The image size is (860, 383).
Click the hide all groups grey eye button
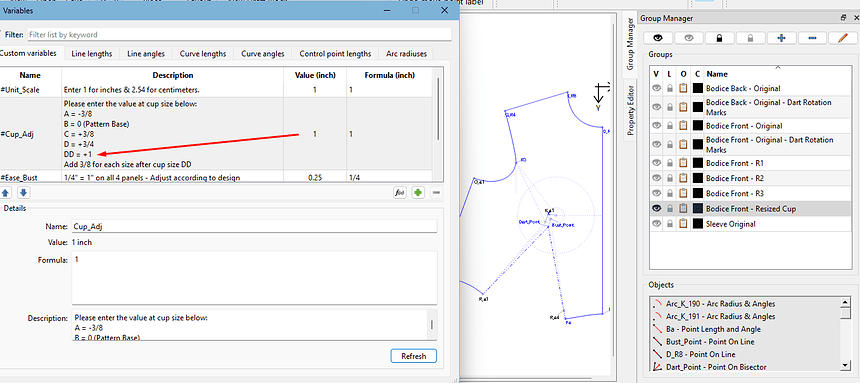click(x=689, y=37)
